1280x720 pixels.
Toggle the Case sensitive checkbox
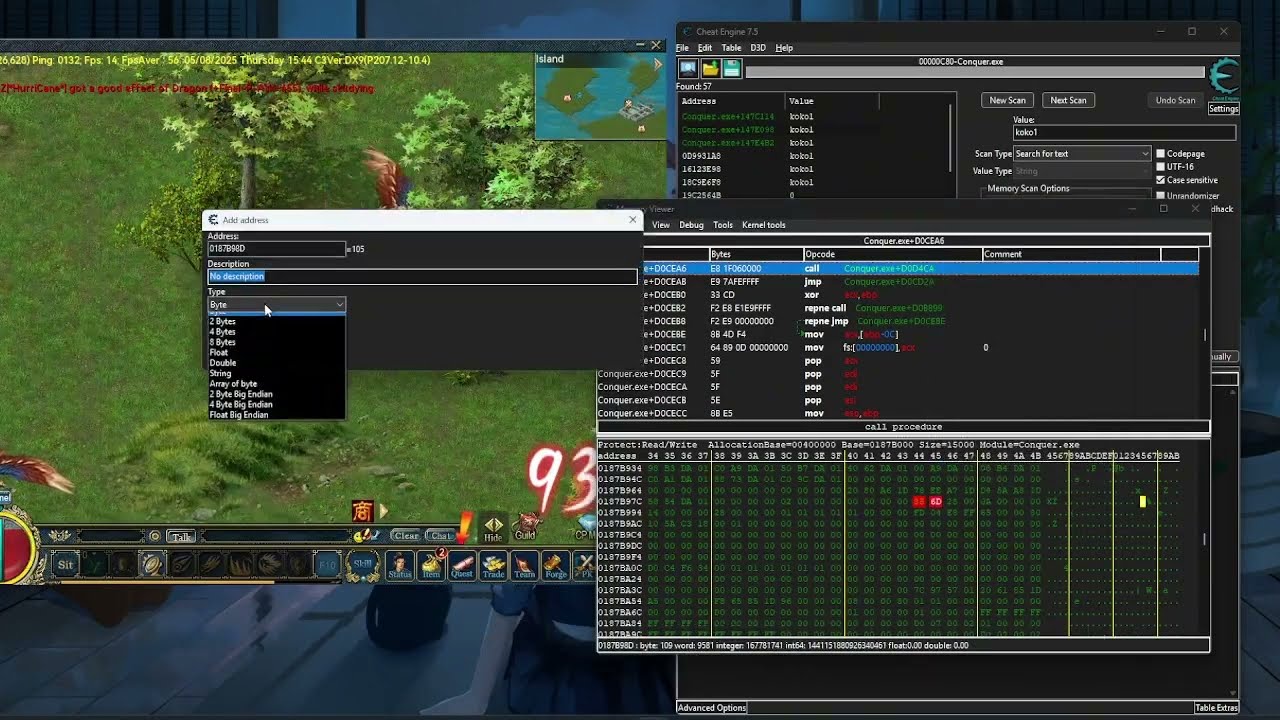[1160, 180]
